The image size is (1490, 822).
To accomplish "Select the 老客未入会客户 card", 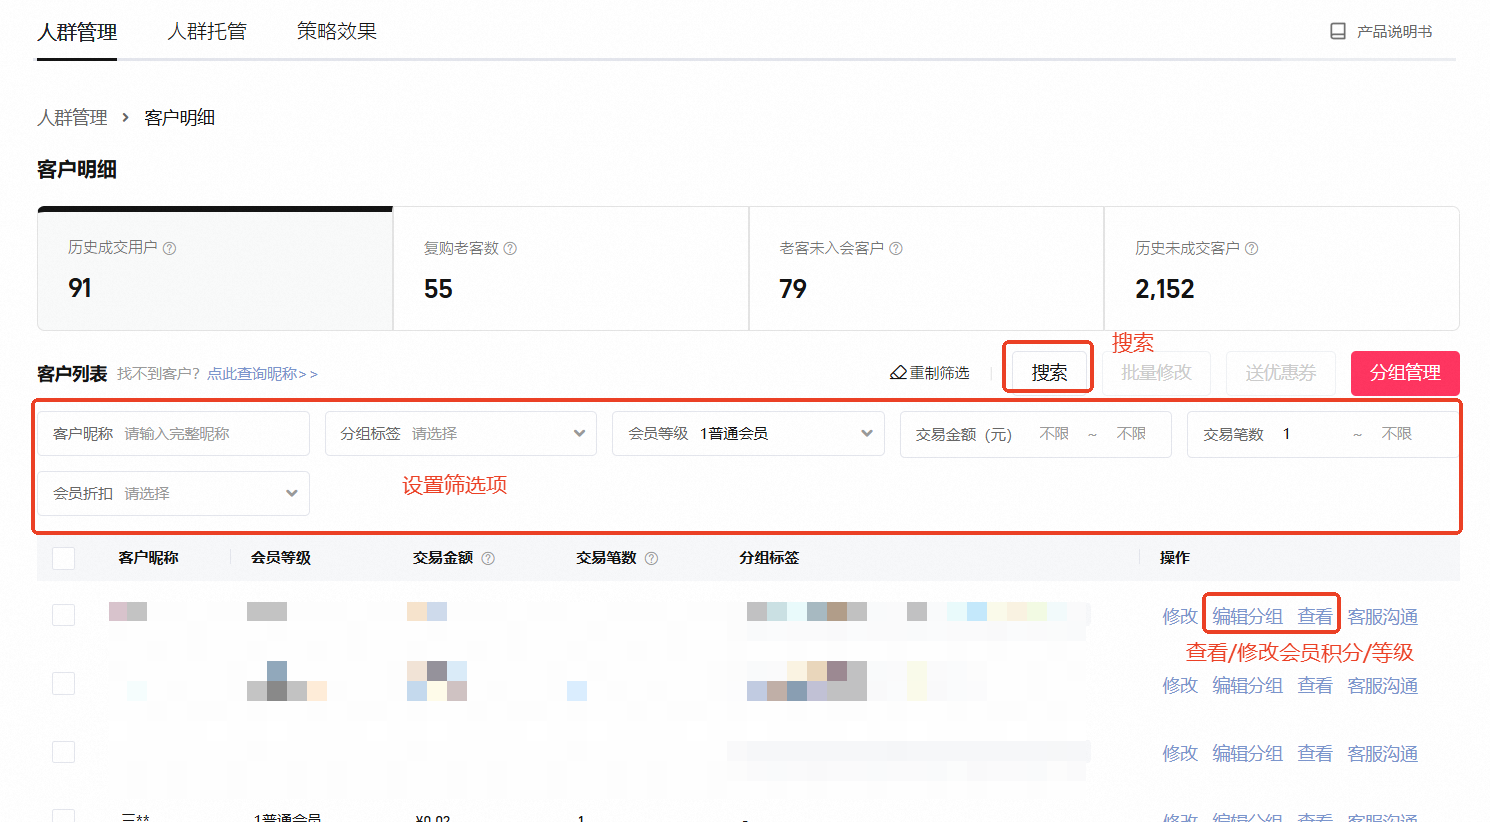I will pyautogui.click(x=926, y=268).
